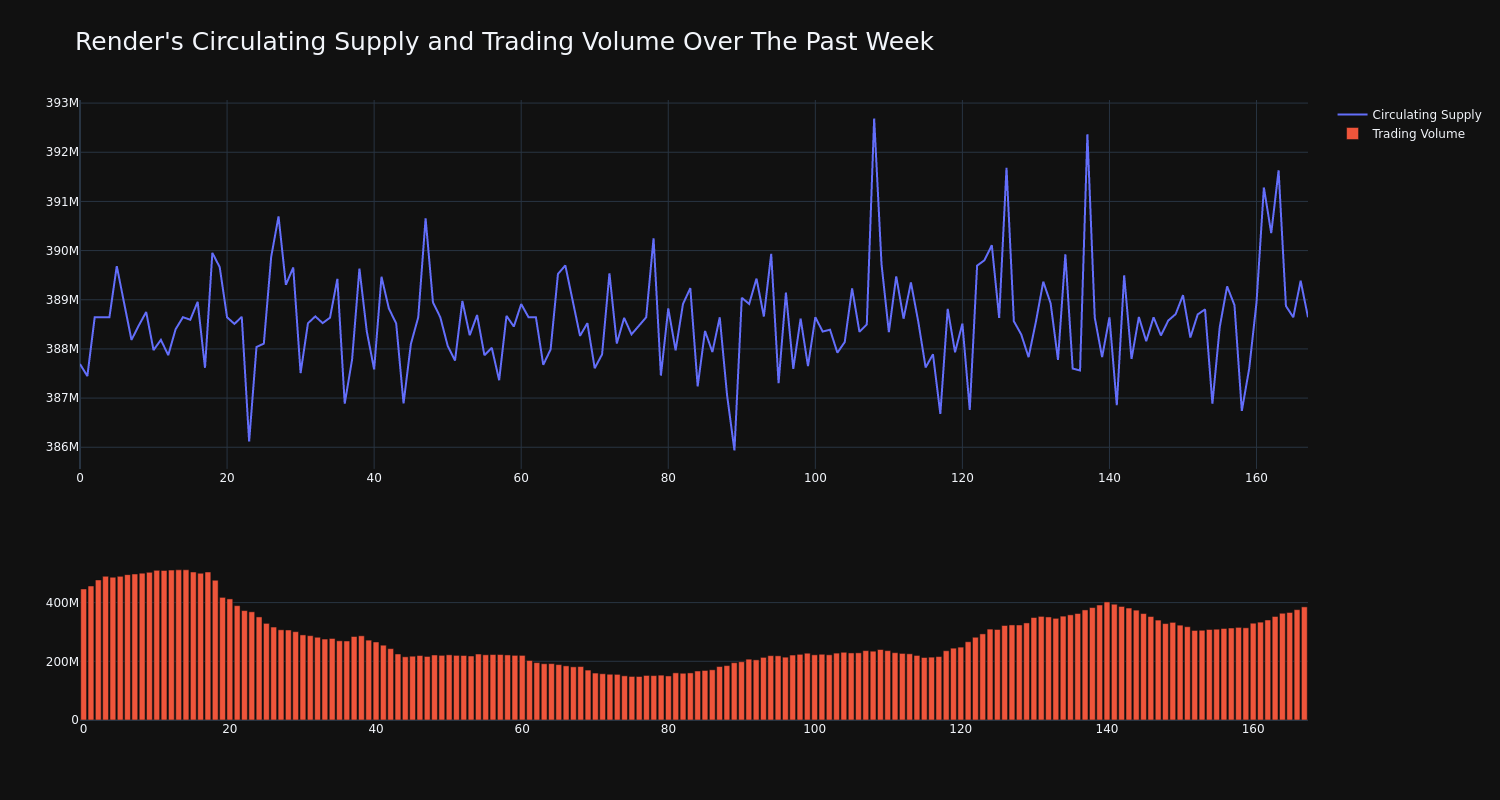Click x-axis tick 80 on volume chart

pyautogui.click(x=668, y=729)
